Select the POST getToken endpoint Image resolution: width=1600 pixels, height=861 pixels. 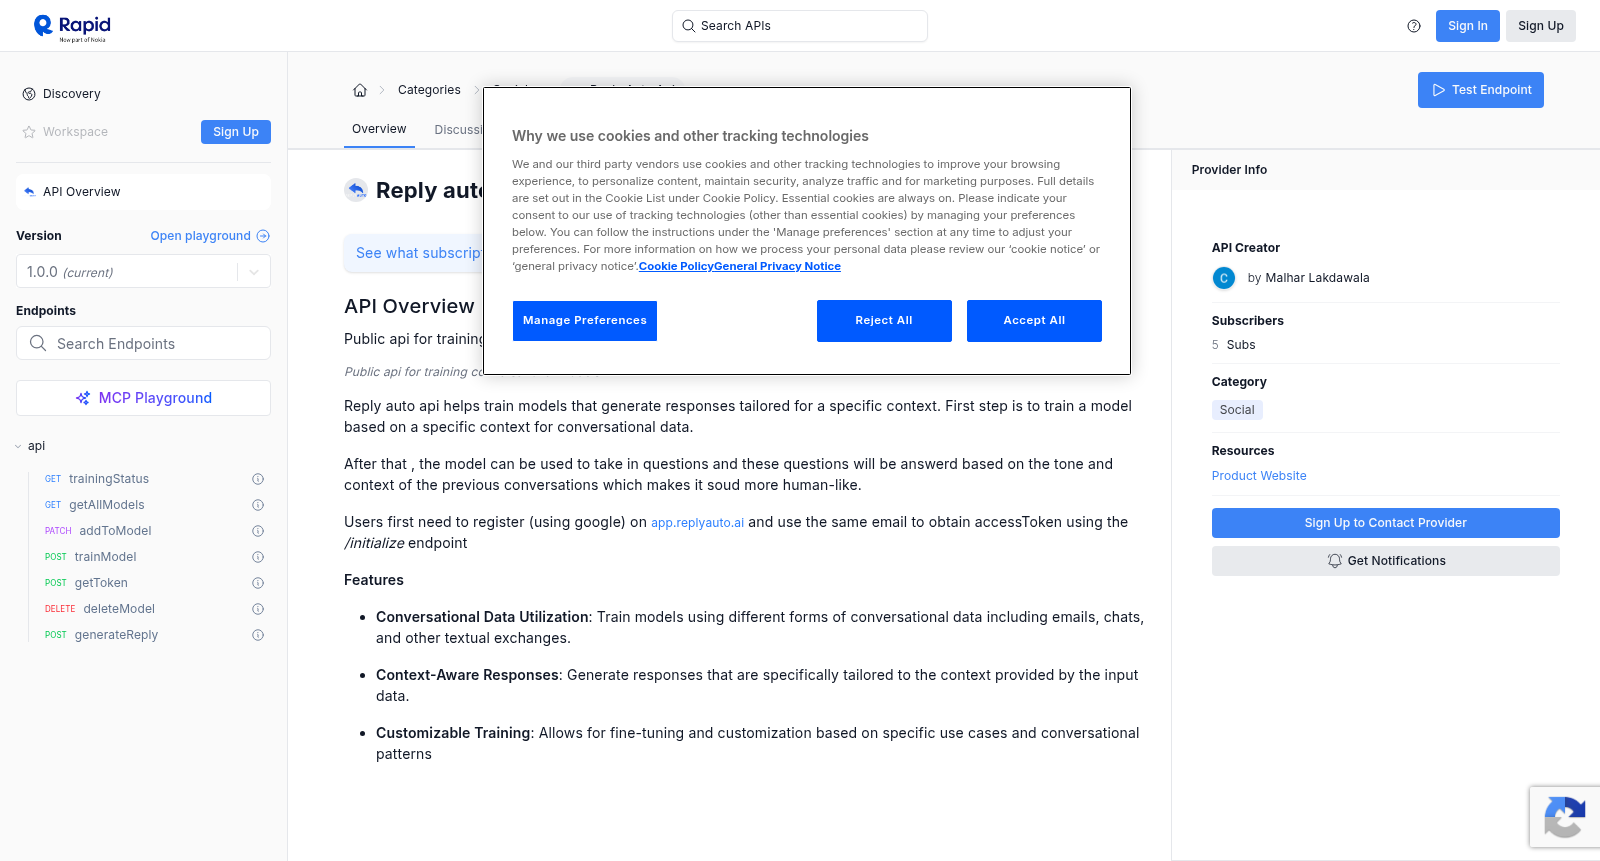(x=86, y=583)
